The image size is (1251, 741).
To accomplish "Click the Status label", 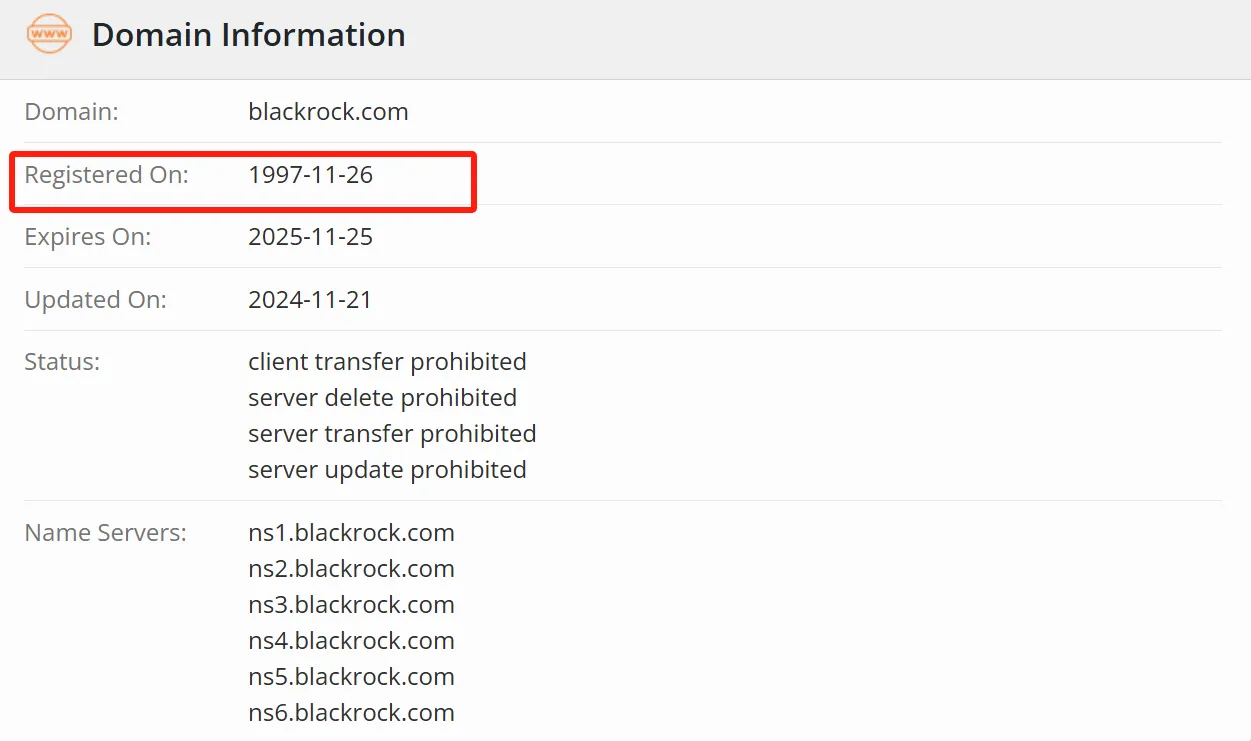I will pos(62,361).
